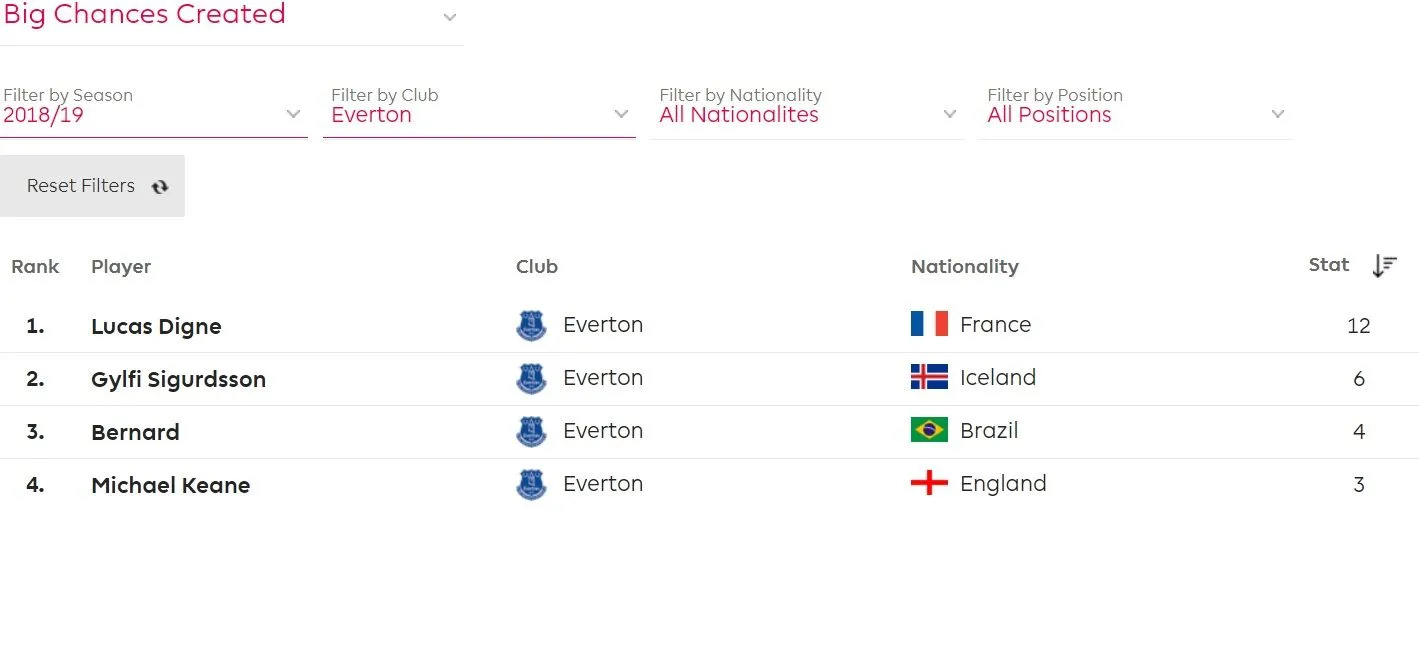The height and width of the screenshot is (648, 1419).
Task: Click the Everton crest in Gylfi Sigurdsson's row
Action: [x=531, y=379]
